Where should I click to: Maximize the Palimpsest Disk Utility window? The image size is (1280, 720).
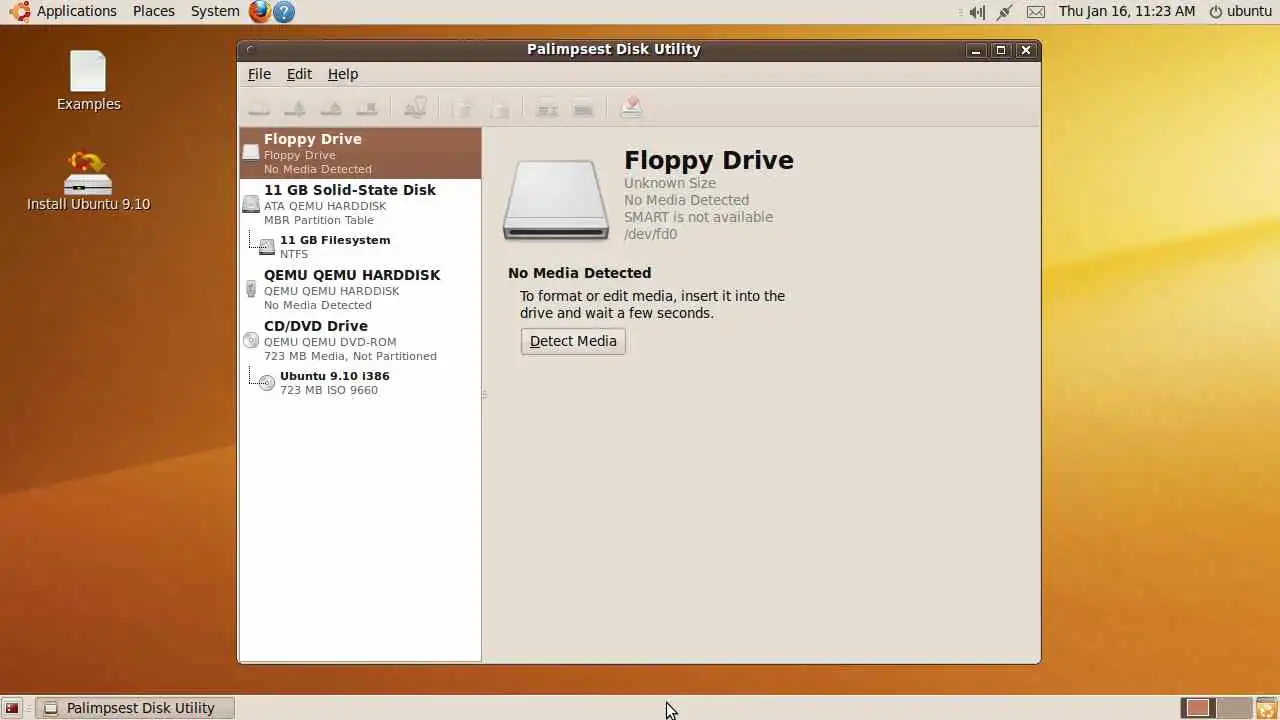tap(1000, 50)
